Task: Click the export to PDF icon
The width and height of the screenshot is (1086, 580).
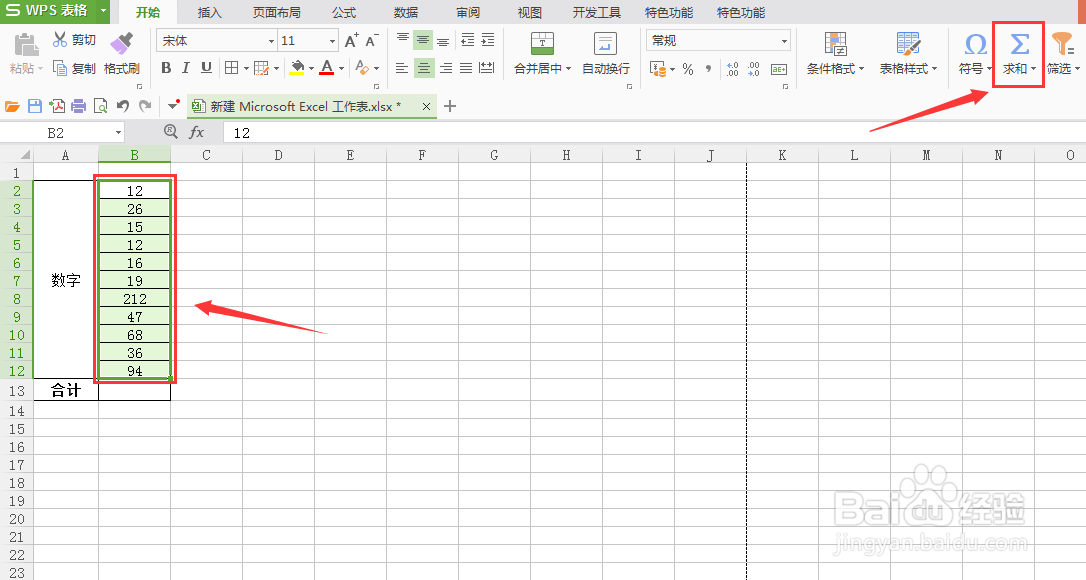Action: coord(57,106)
